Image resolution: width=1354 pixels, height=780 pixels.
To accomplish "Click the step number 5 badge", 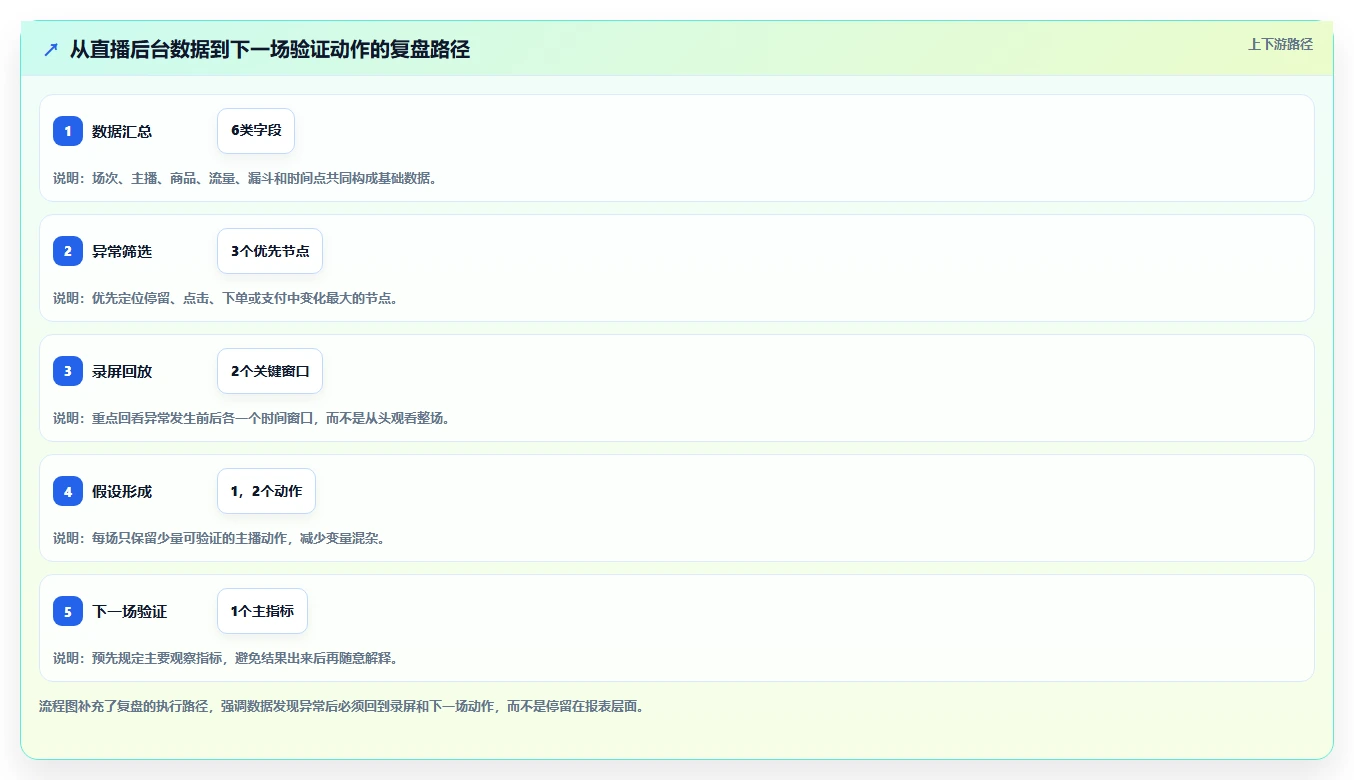I will [x=68, y=611].
